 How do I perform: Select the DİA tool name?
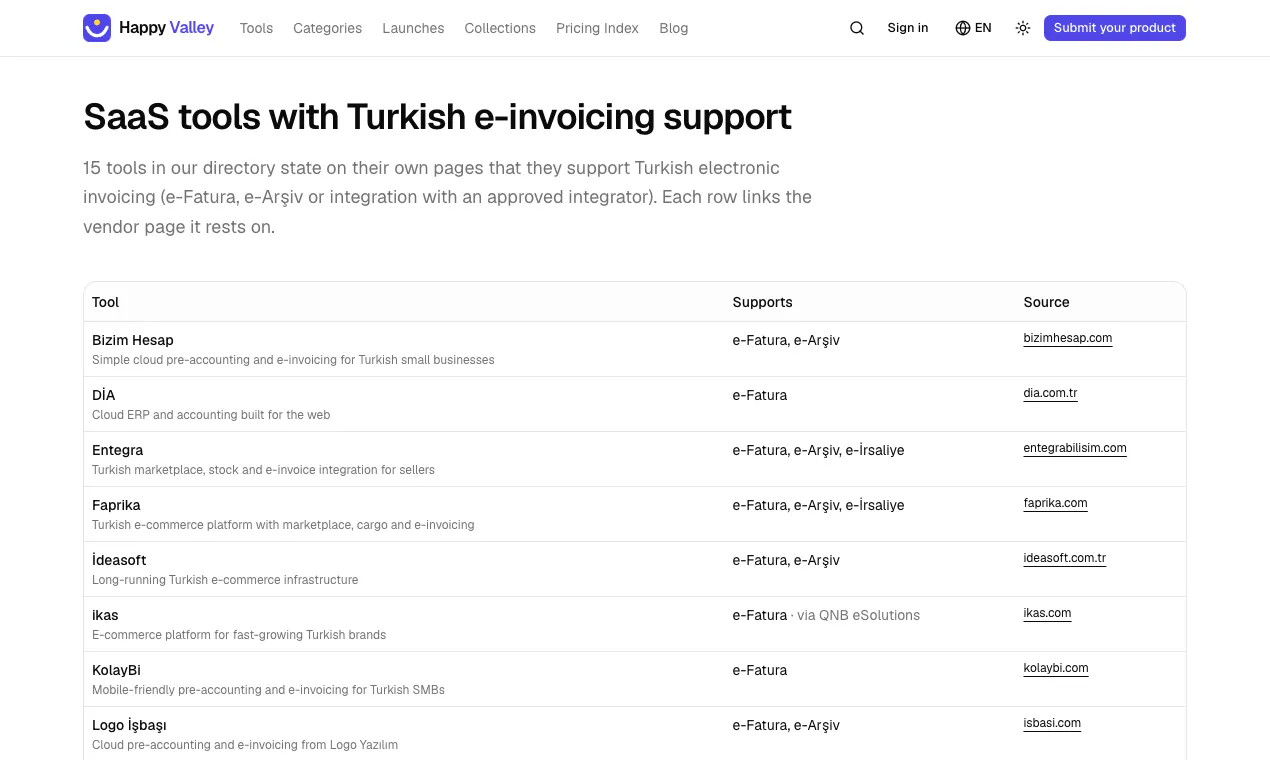pos(104,395)
